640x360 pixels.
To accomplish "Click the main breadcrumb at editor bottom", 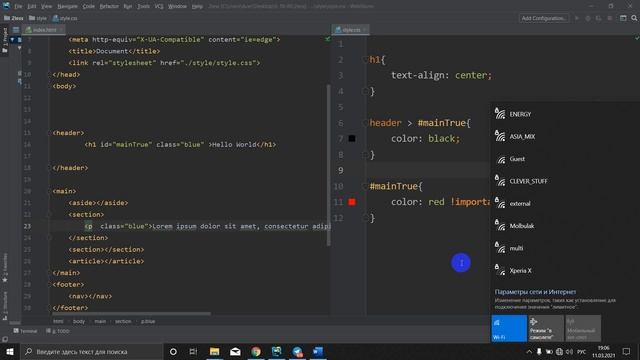I will pyautogui.click(x=100, y=322).
